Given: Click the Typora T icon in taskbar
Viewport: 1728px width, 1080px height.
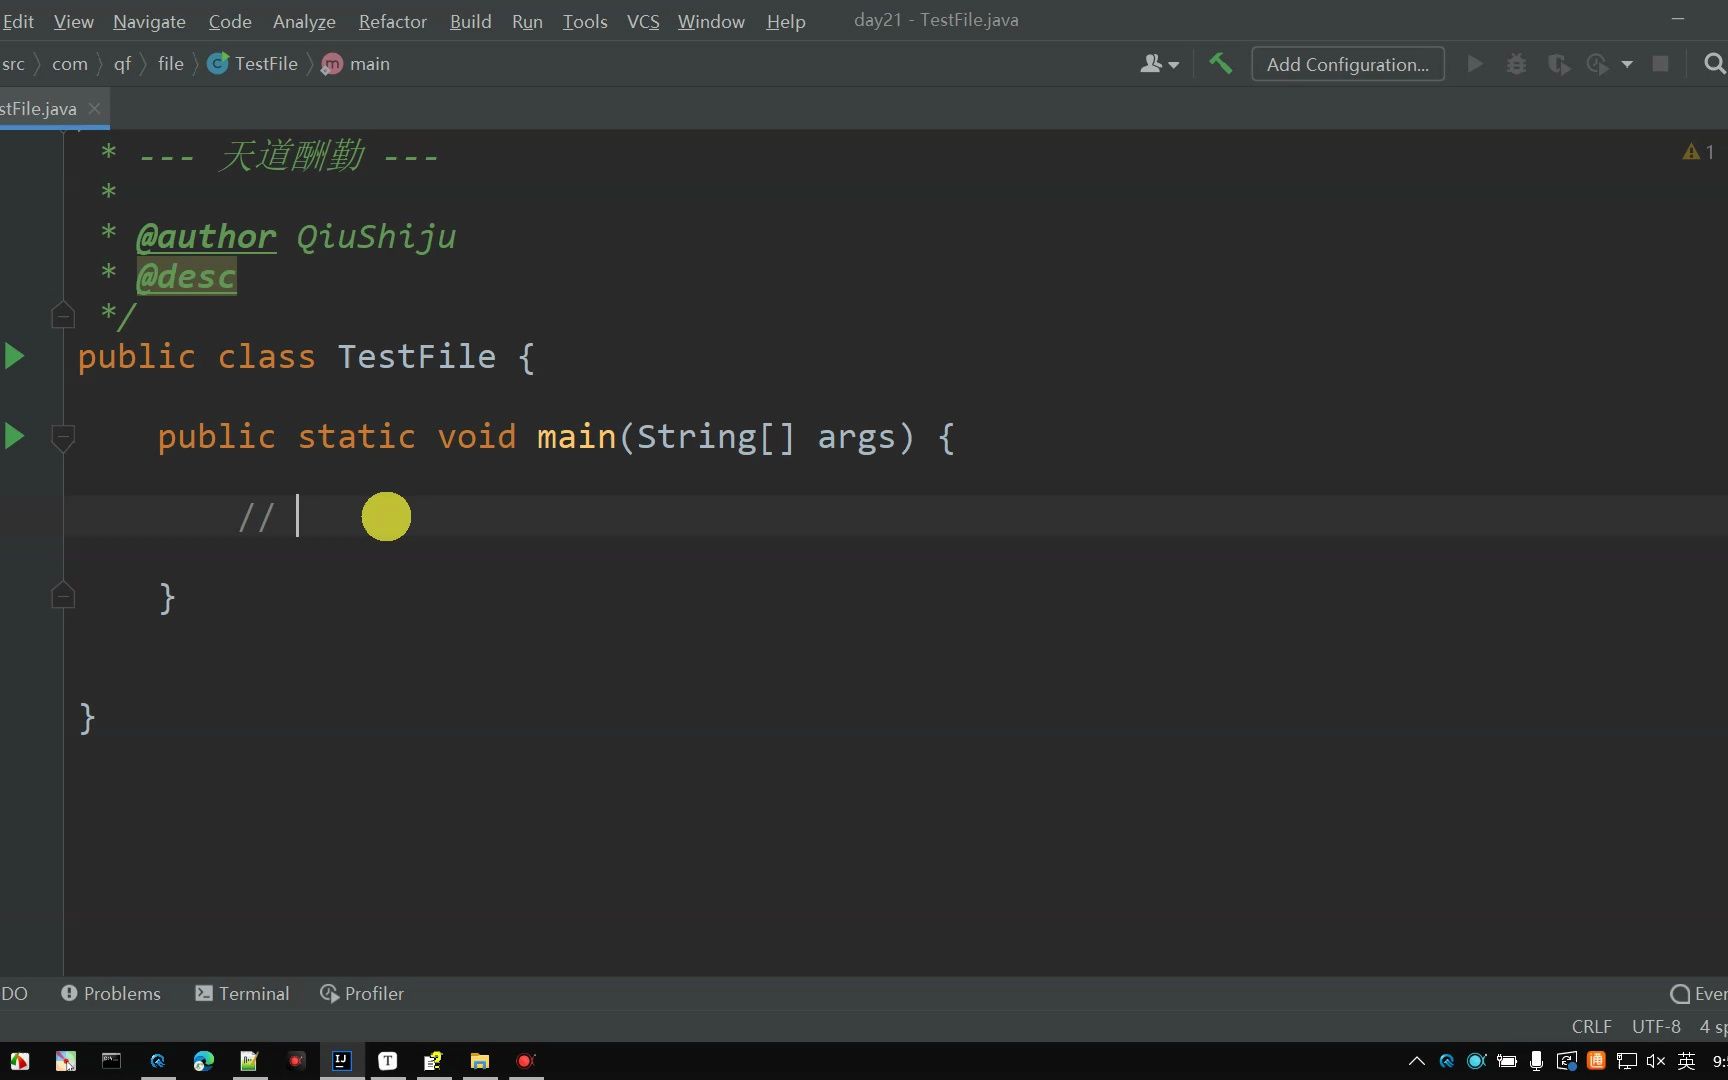Looking at the screenshot, I should (x=388, y=1061).
